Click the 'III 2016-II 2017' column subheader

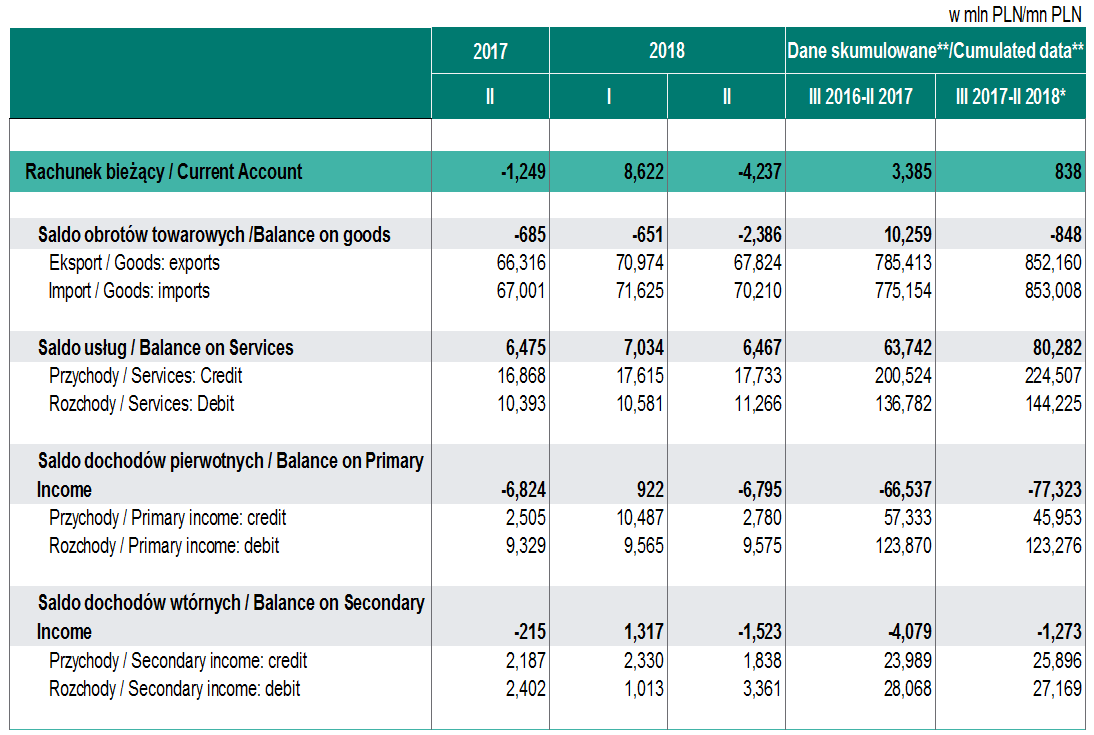click(x=860, y=98)
